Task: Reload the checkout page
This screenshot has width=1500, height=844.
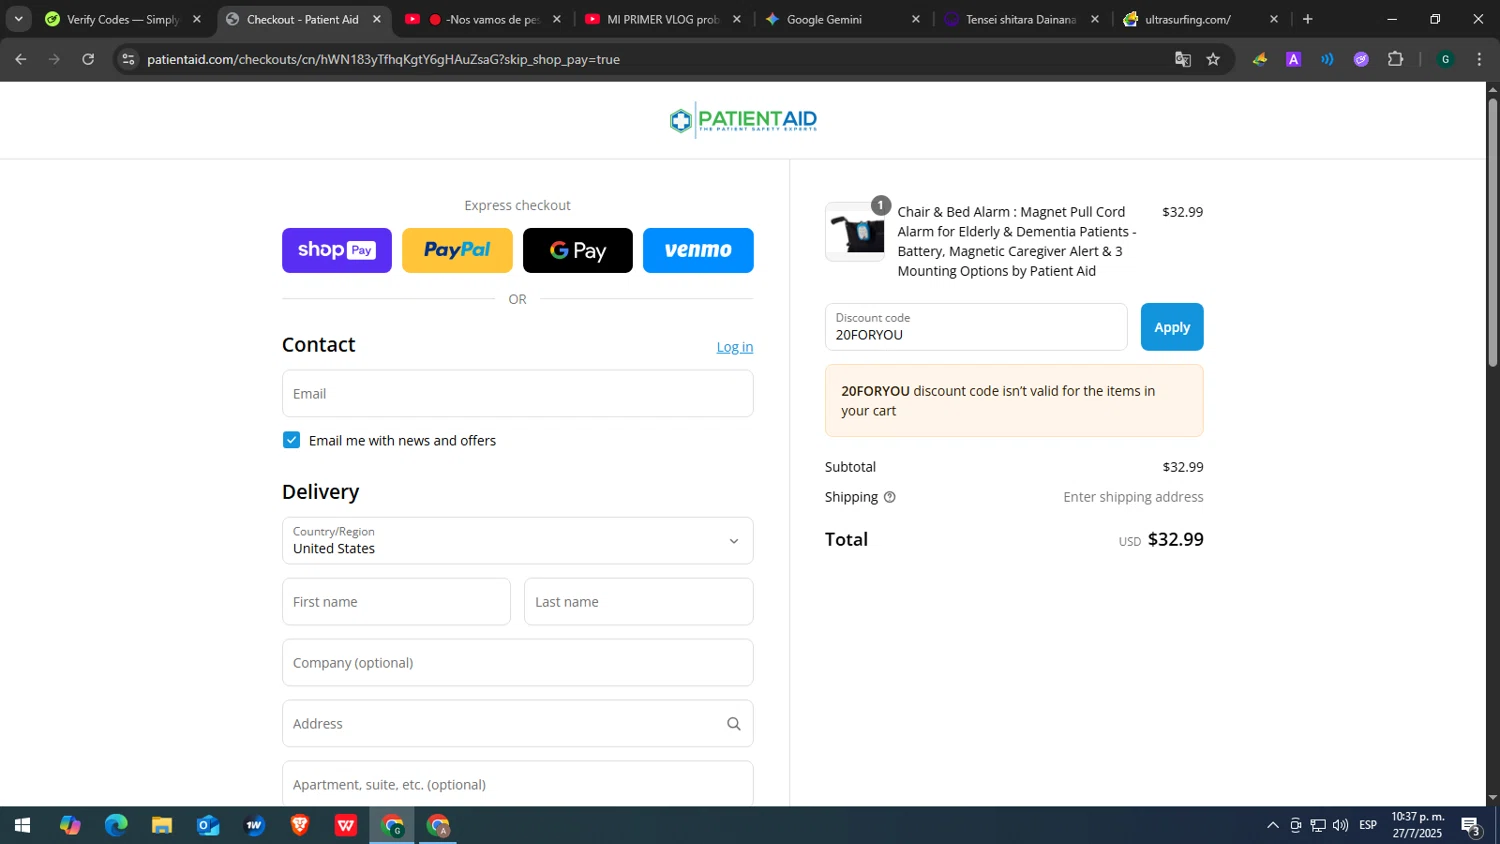Action: [88, 59]
